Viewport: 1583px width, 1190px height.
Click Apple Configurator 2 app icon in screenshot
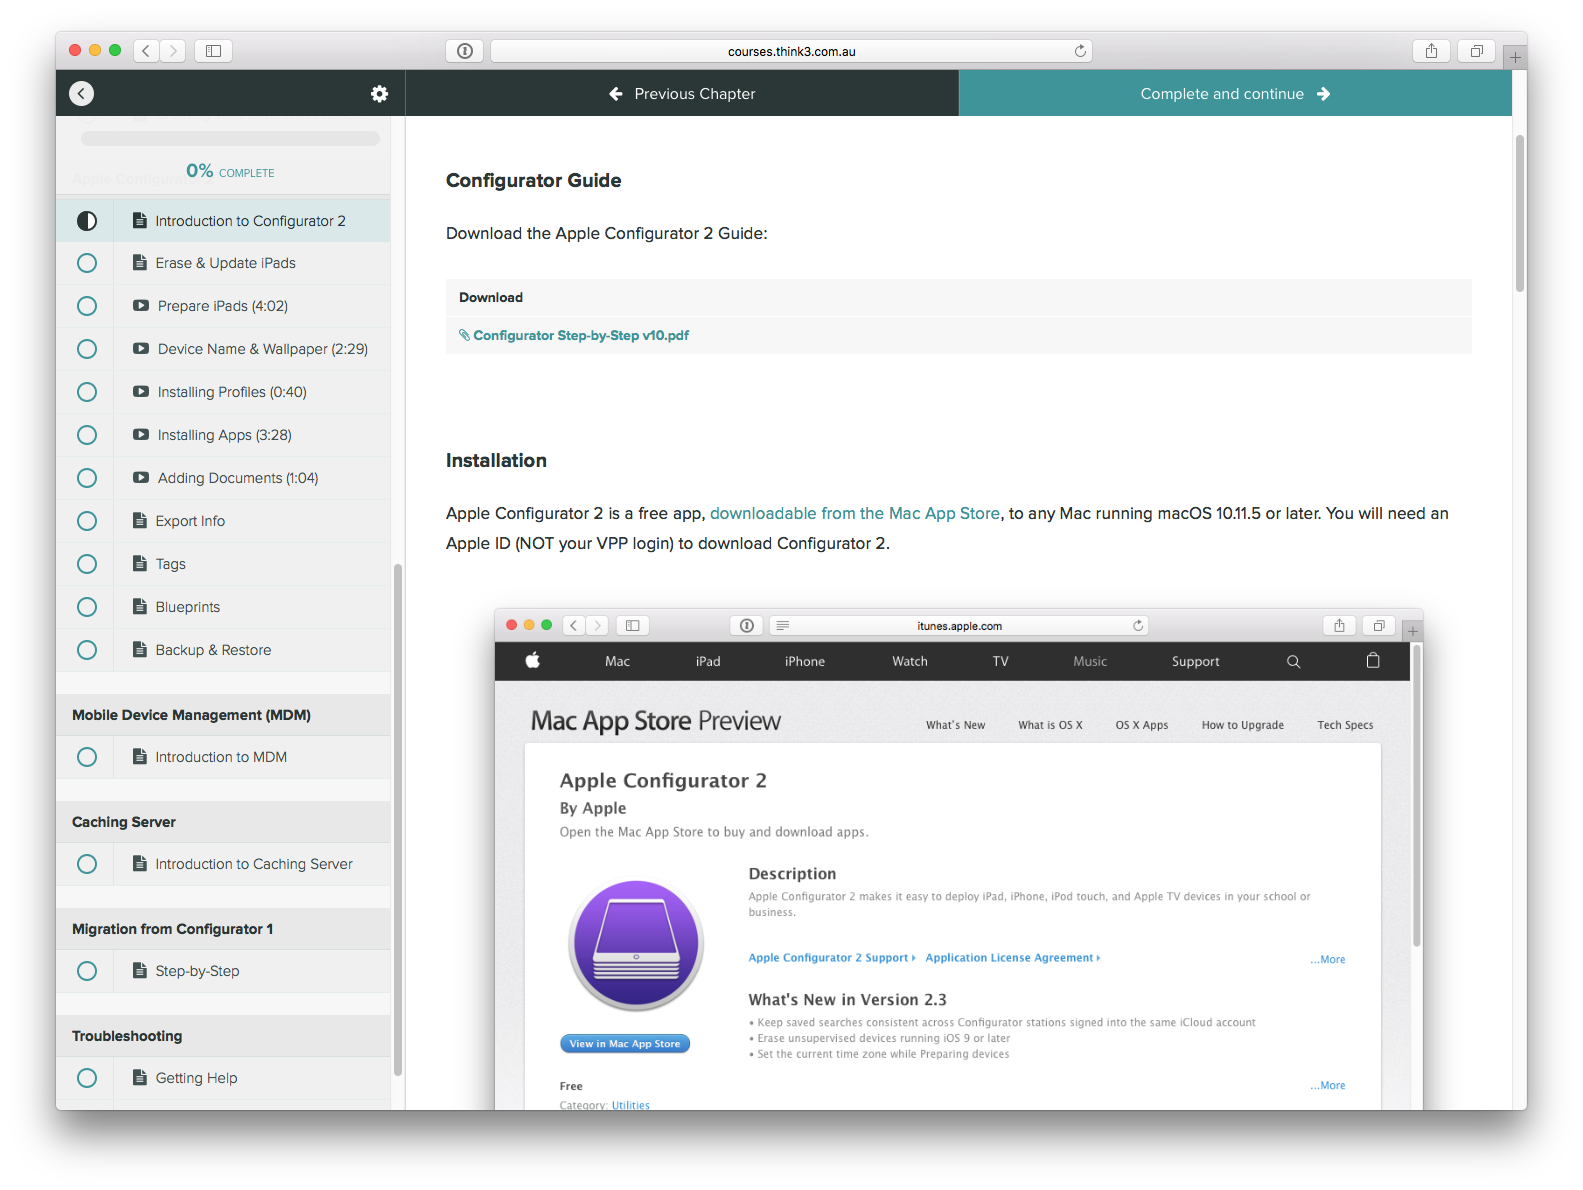(636, 946)
